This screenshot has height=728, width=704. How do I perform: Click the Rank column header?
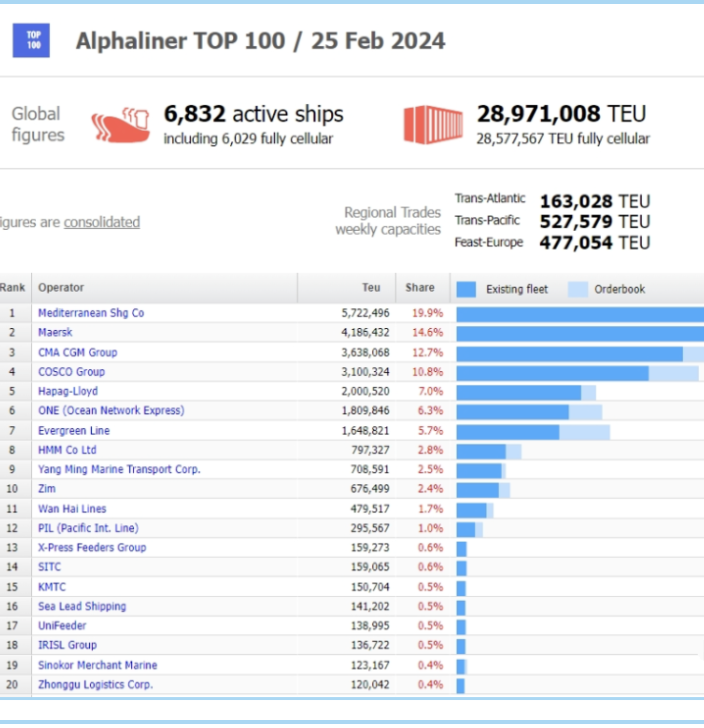click(13, 288)
